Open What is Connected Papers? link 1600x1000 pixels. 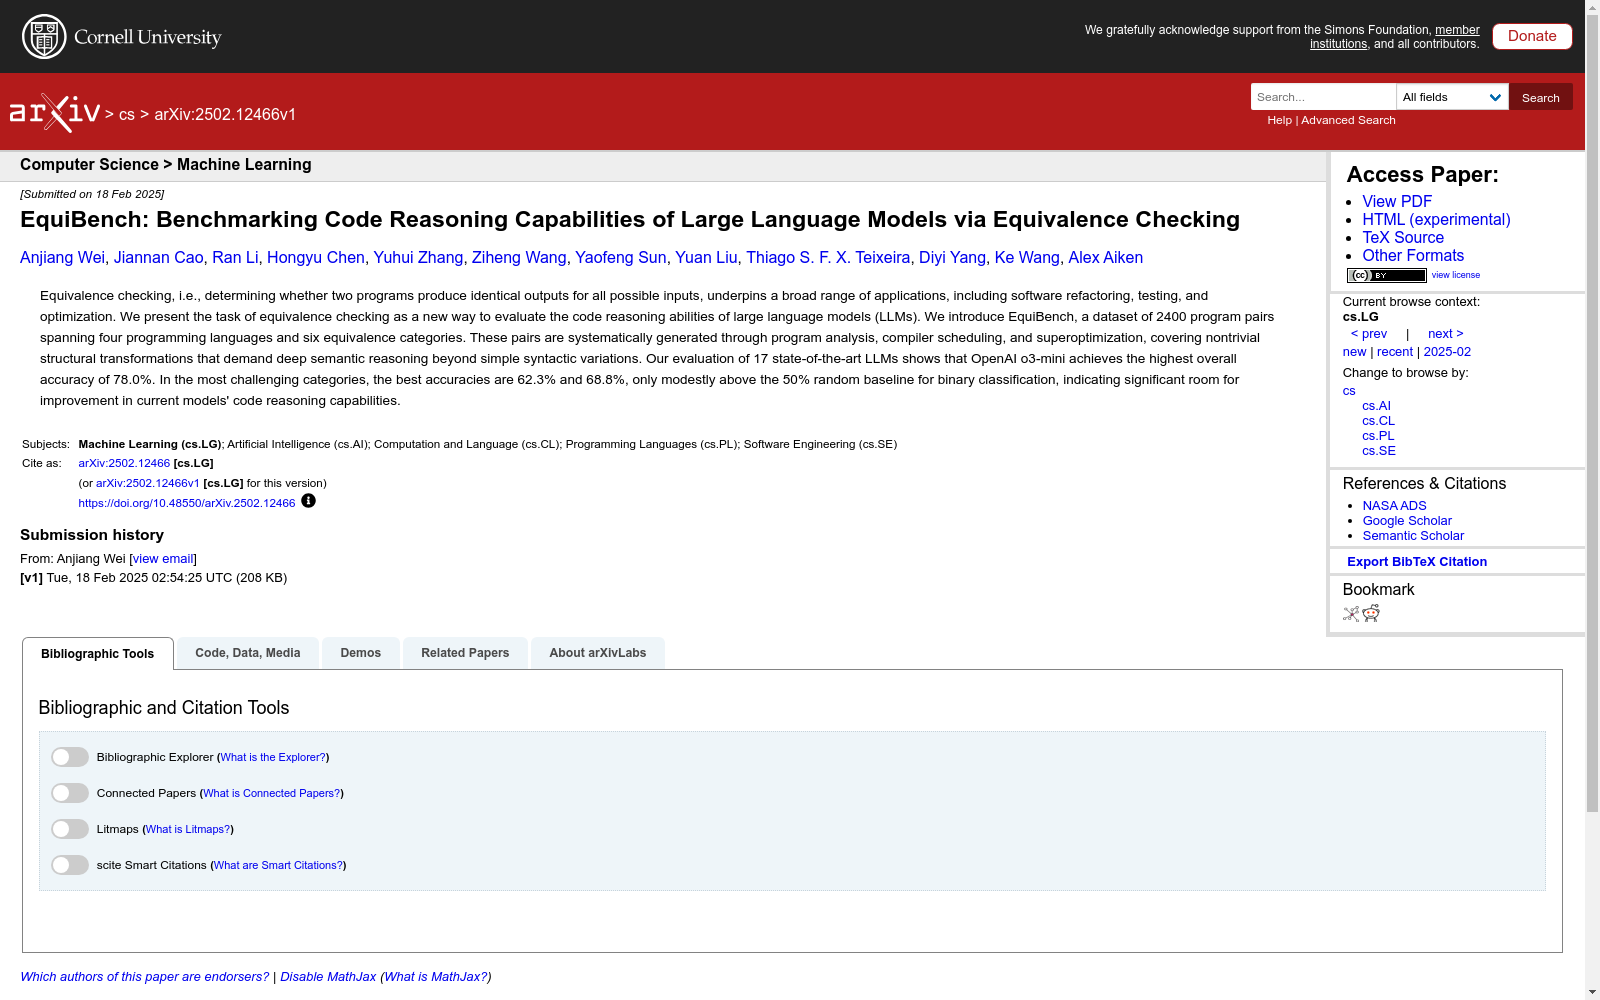pyautogui.click(x=271, y=793)
